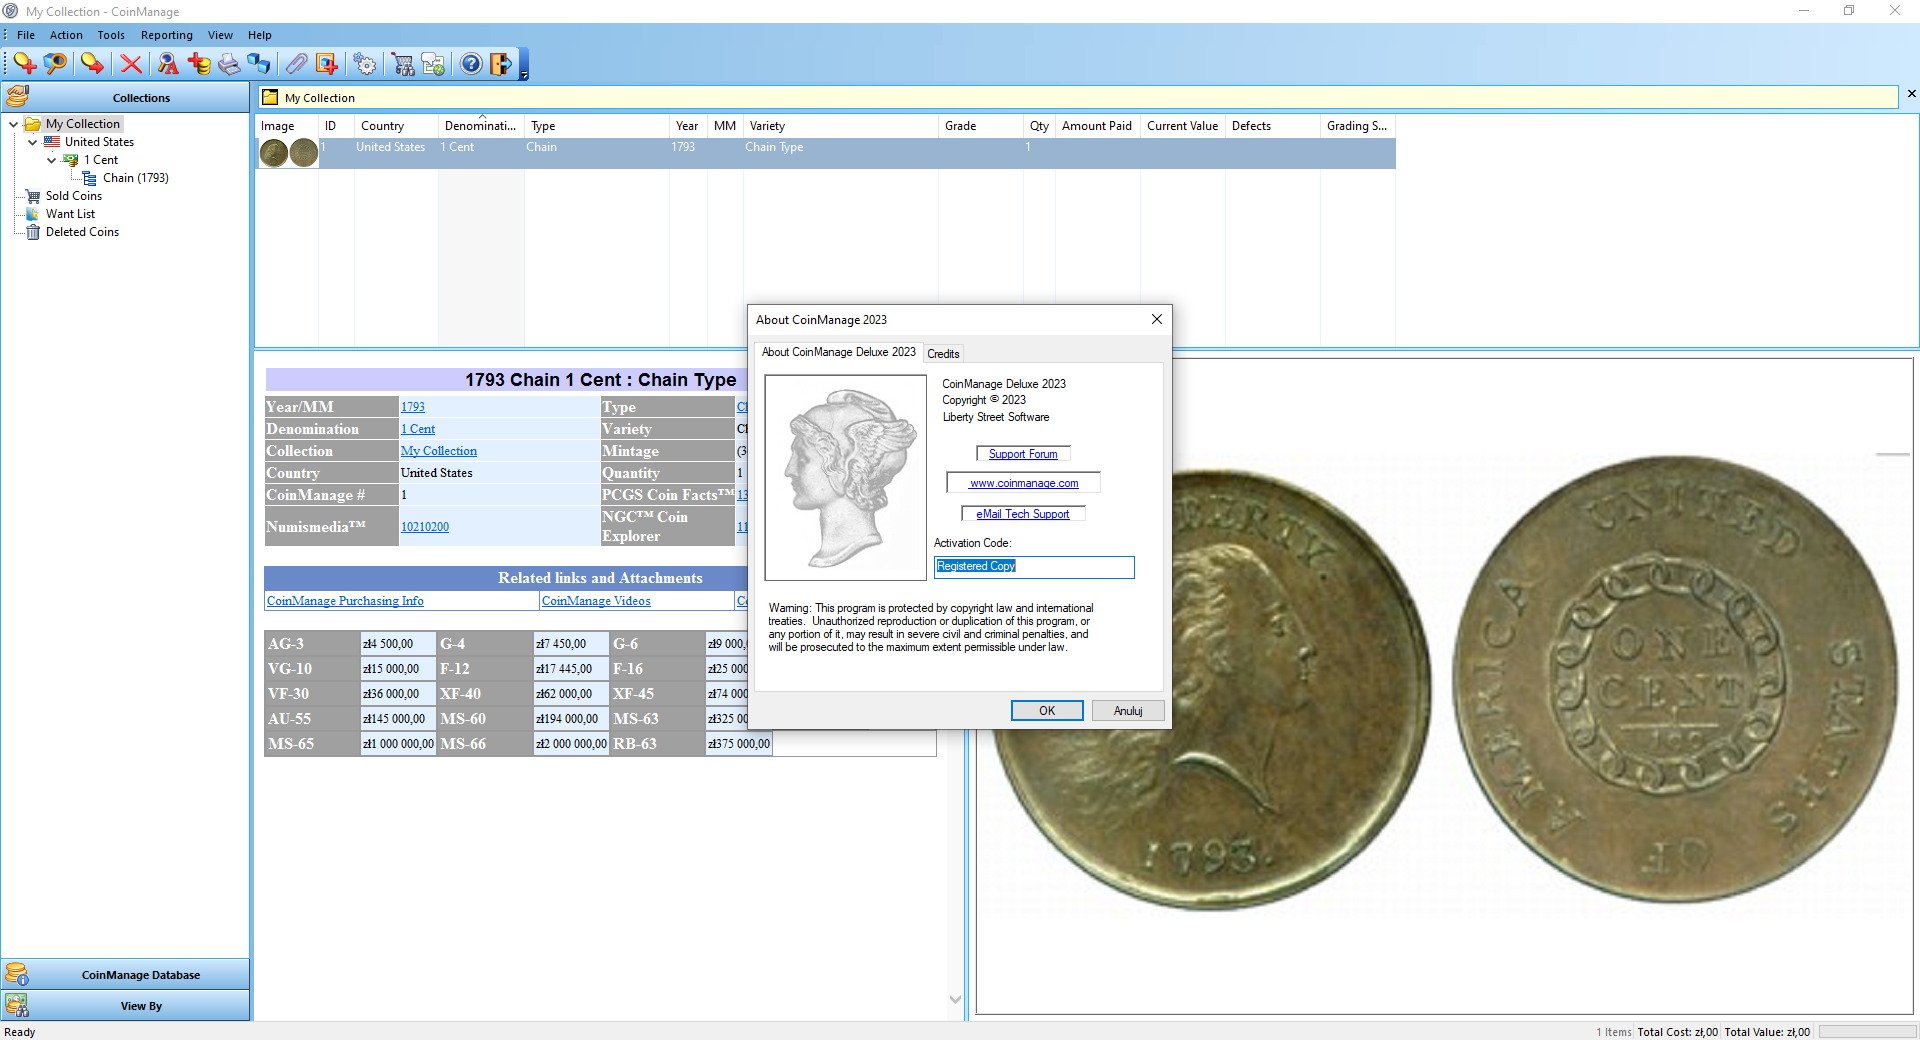This screenshot has height=1040, width=1920.
Task: Click the add picture frame toolbar icon
Action: [327, 64]
